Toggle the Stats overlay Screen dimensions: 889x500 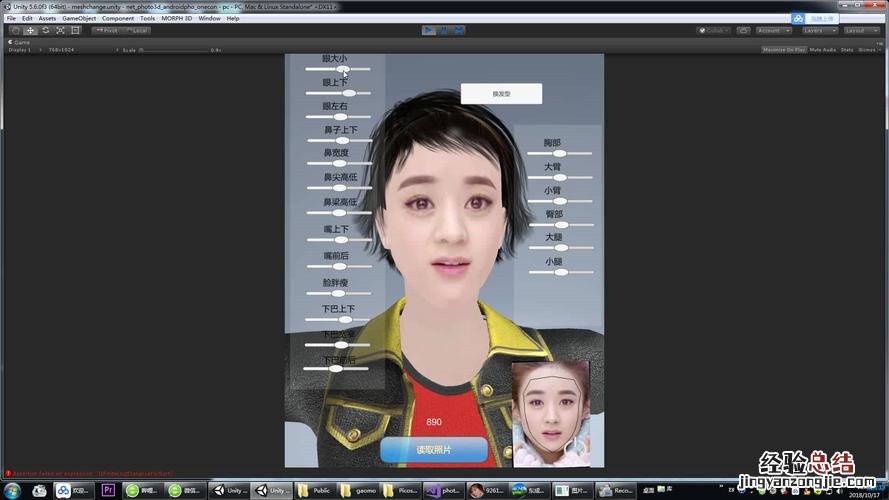click(847, 49)
